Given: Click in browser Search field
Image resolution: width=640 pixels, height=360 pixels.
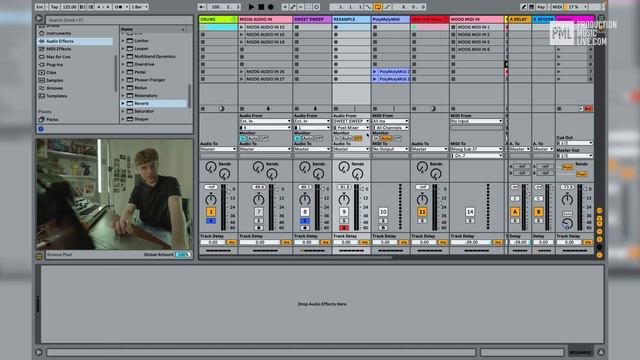Looking at the screenshot, I should pos(119,20).
